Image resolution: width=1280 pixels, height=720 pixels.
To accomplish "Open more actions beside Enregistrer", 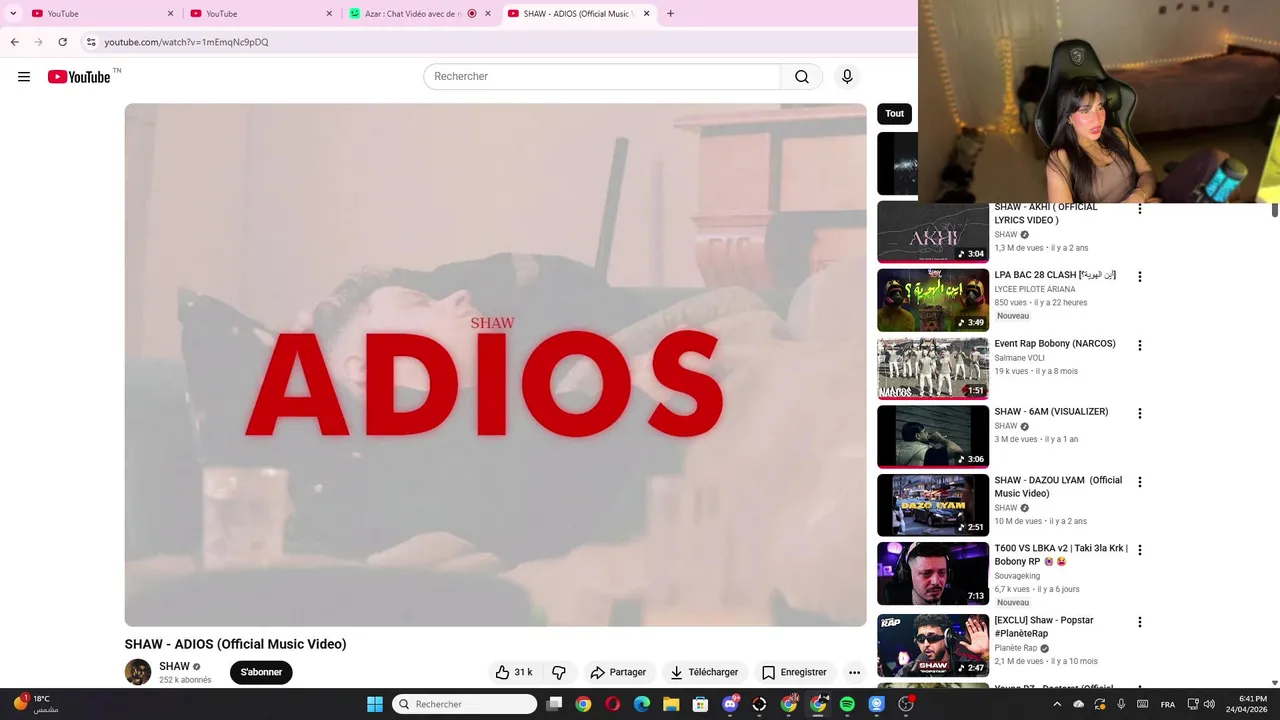I will coord(854,672).
